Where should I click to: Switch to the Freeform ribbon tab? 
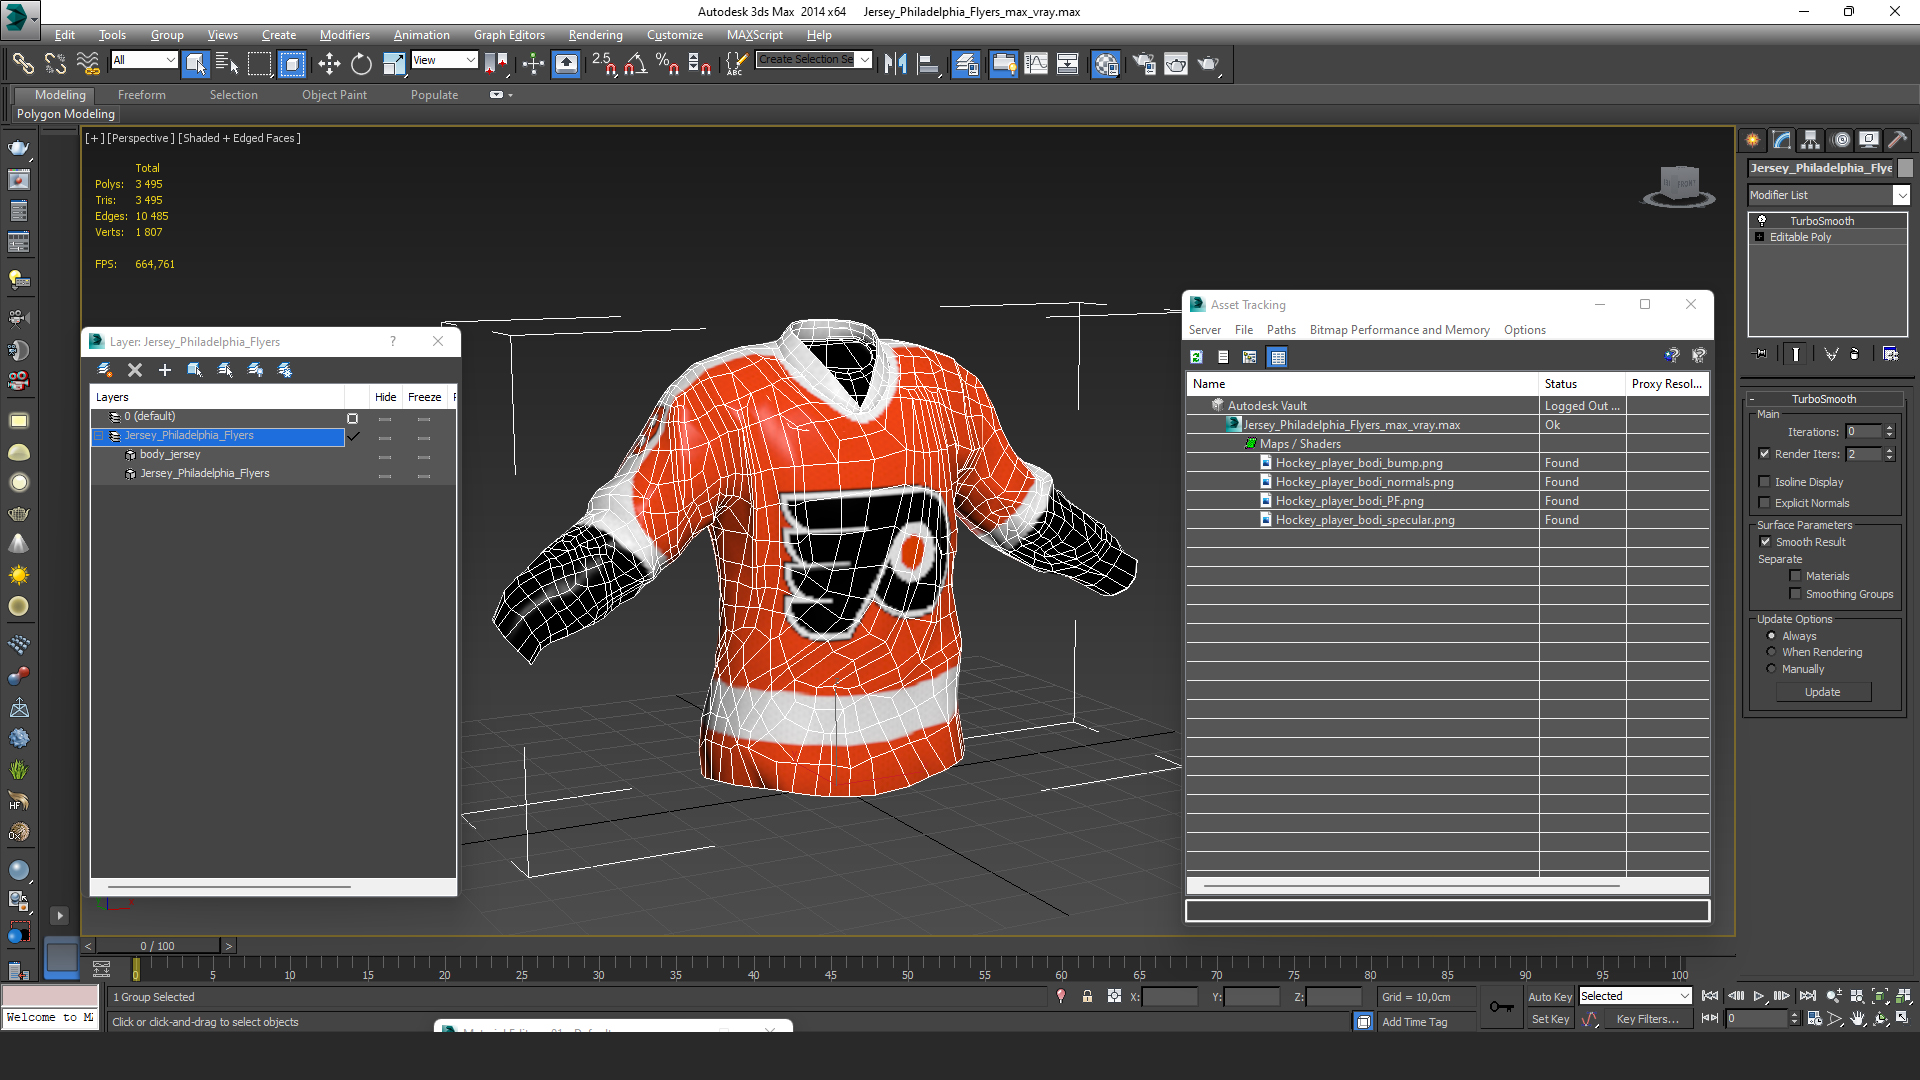click(142, 95)
